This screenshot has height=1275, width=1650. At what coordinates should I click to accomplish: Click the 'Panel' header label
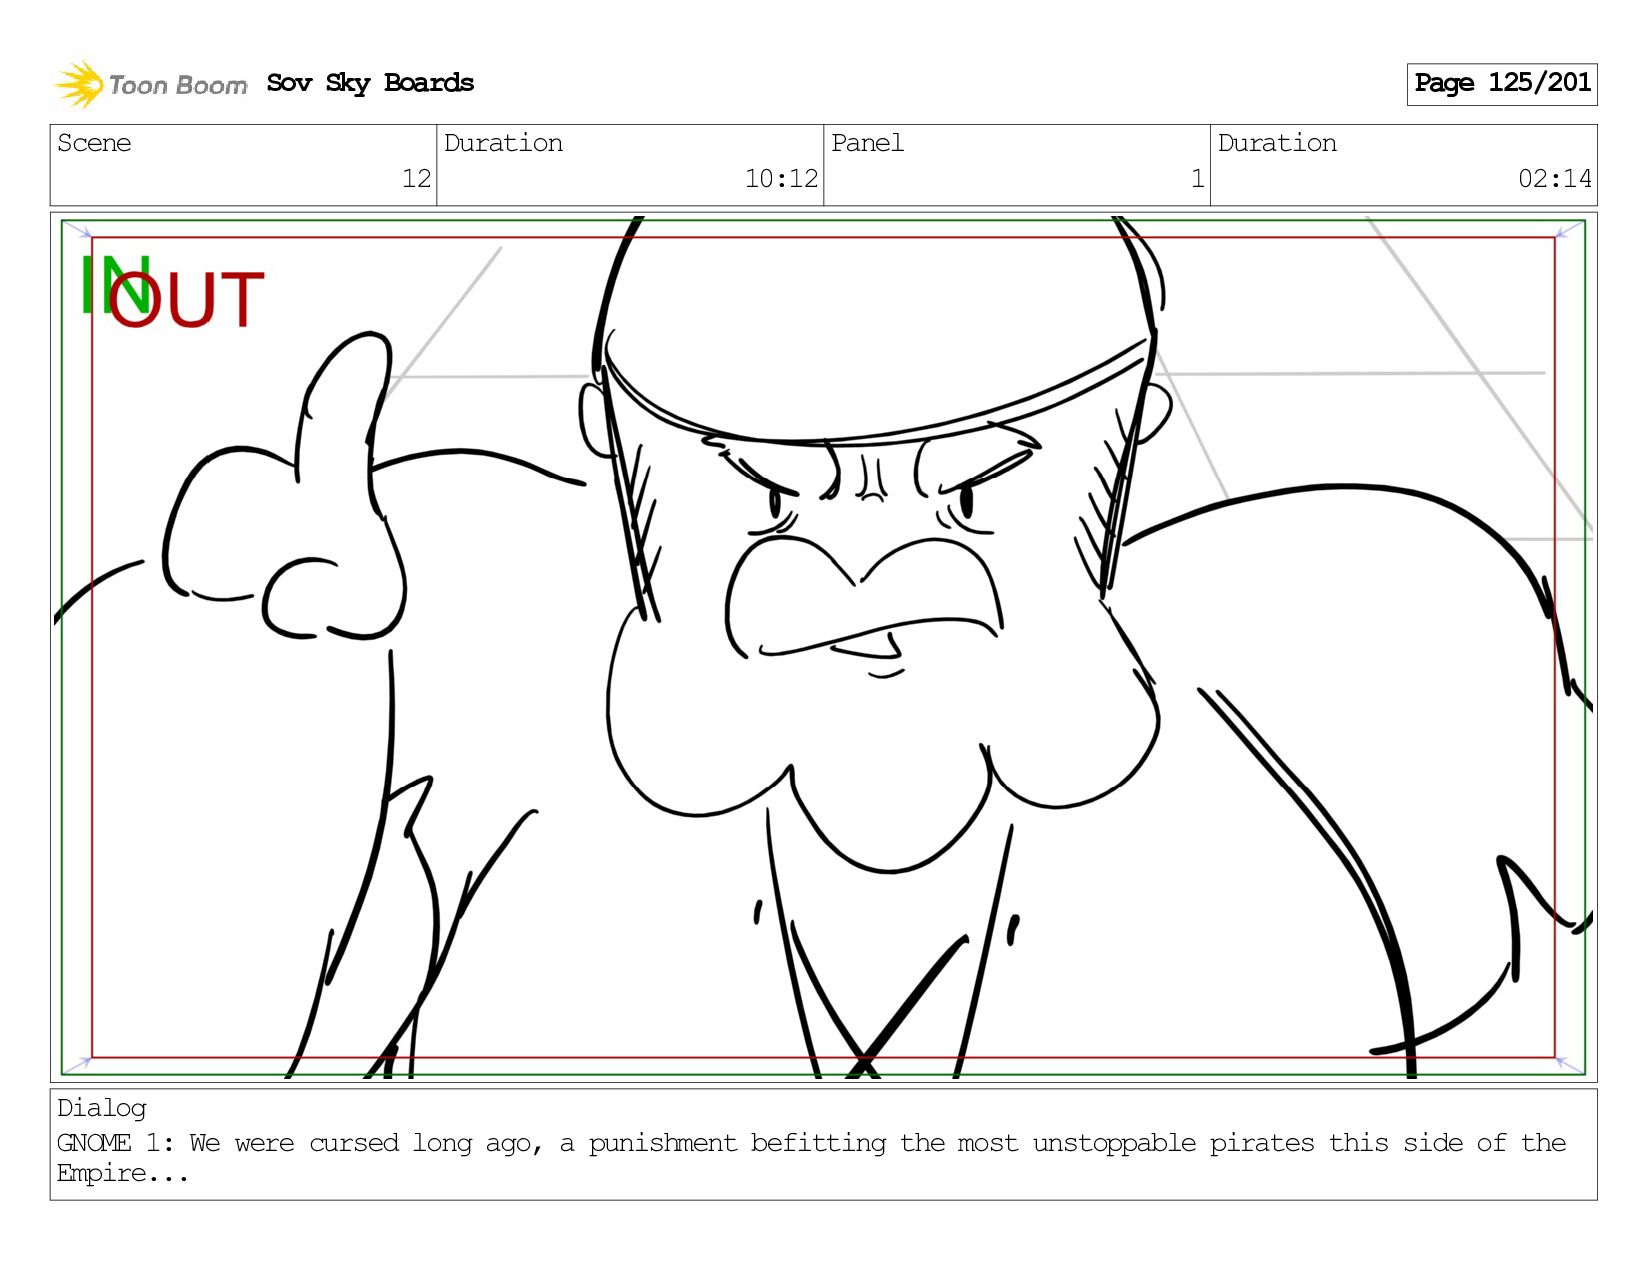coord(867,143)
